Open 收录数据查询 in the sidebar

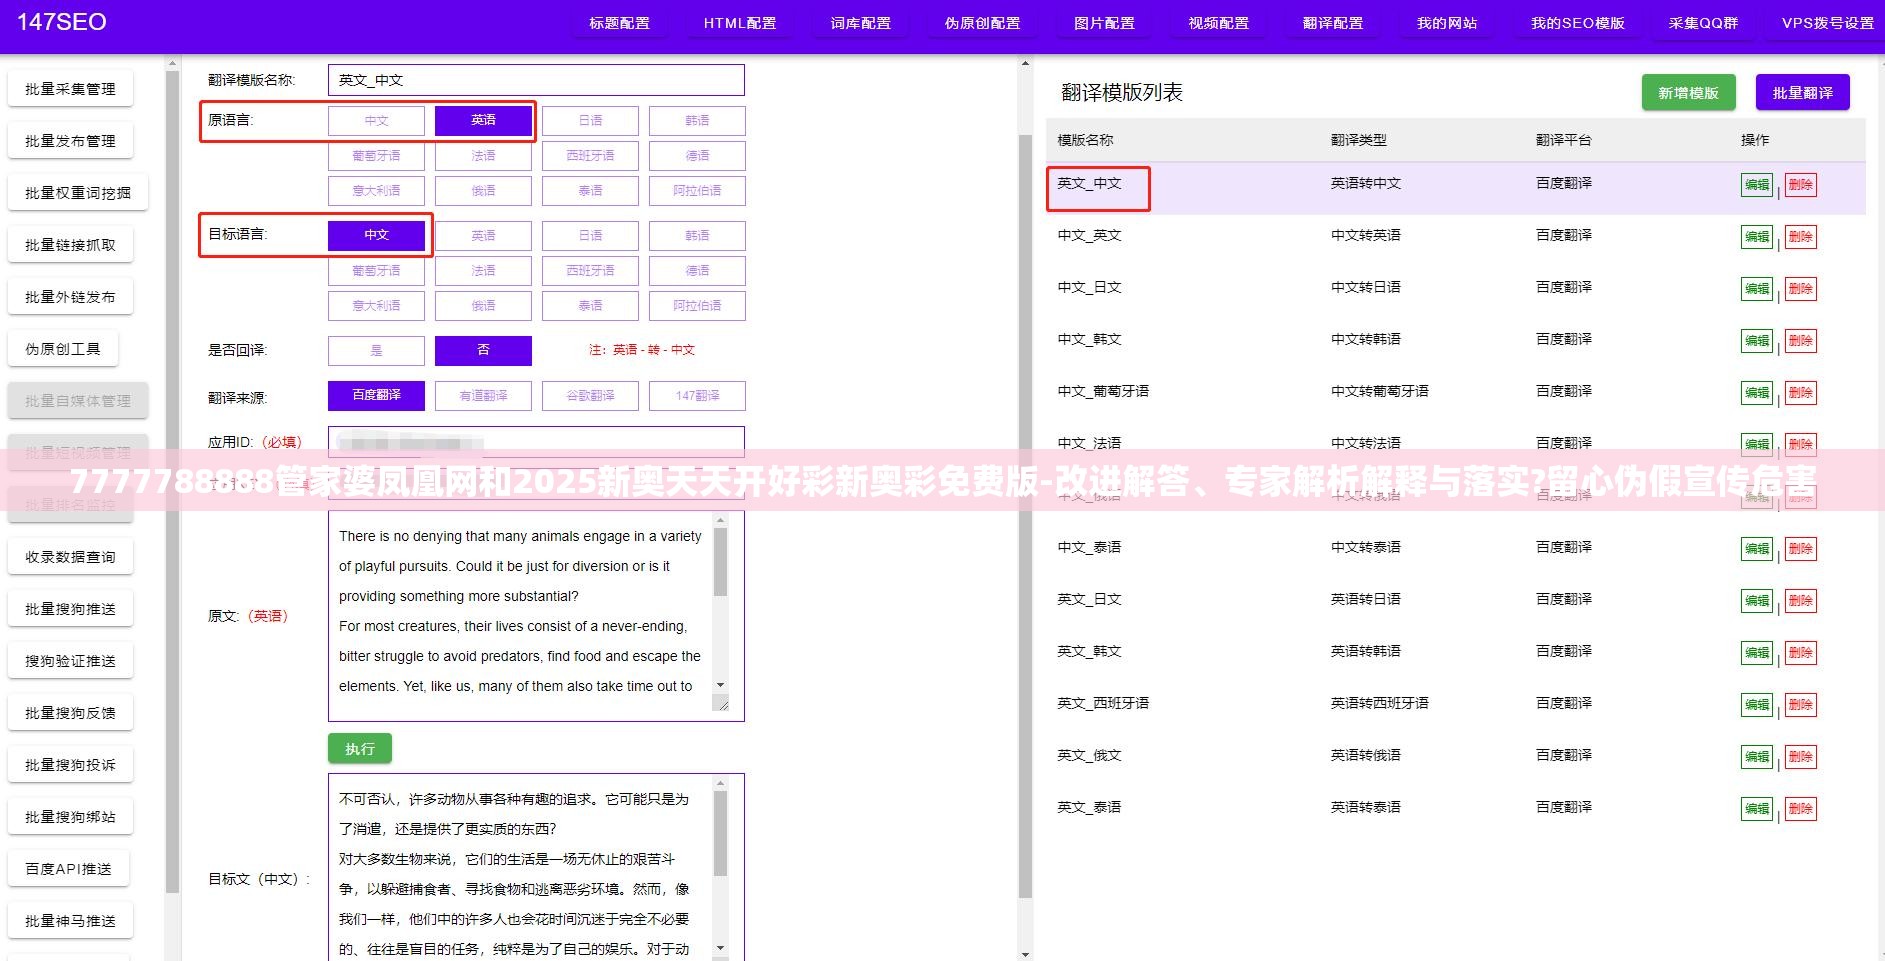(x=70, y=557)
